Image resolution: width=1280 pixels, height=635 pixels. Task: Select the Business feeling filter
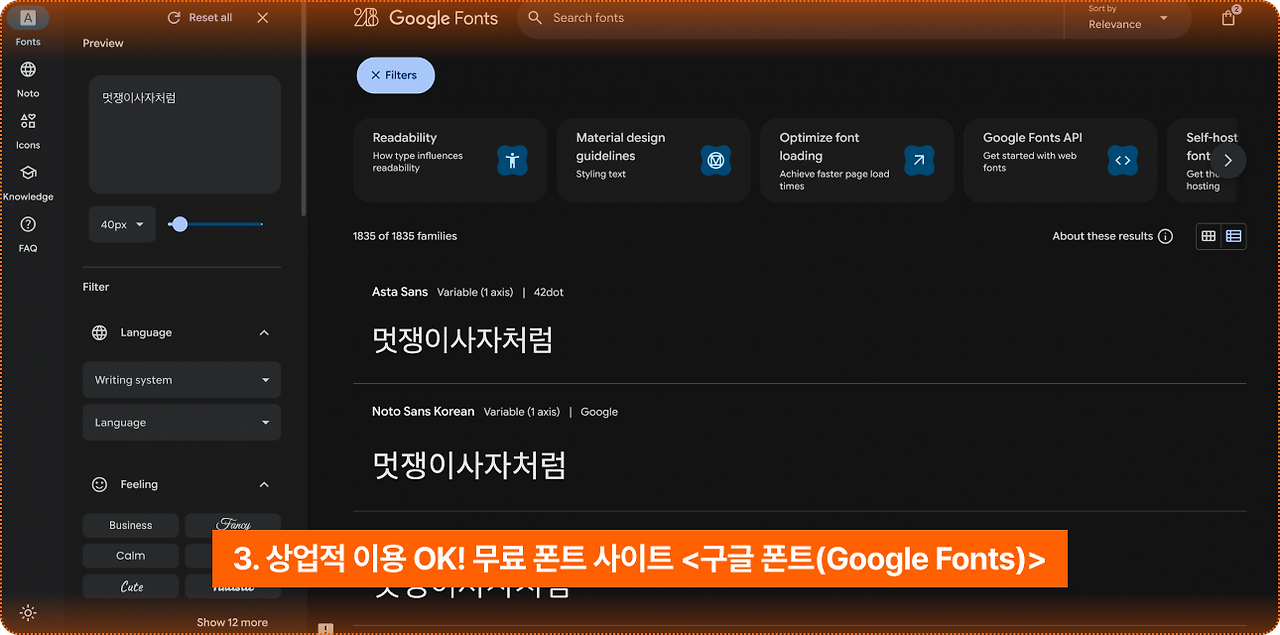[130, 525]
